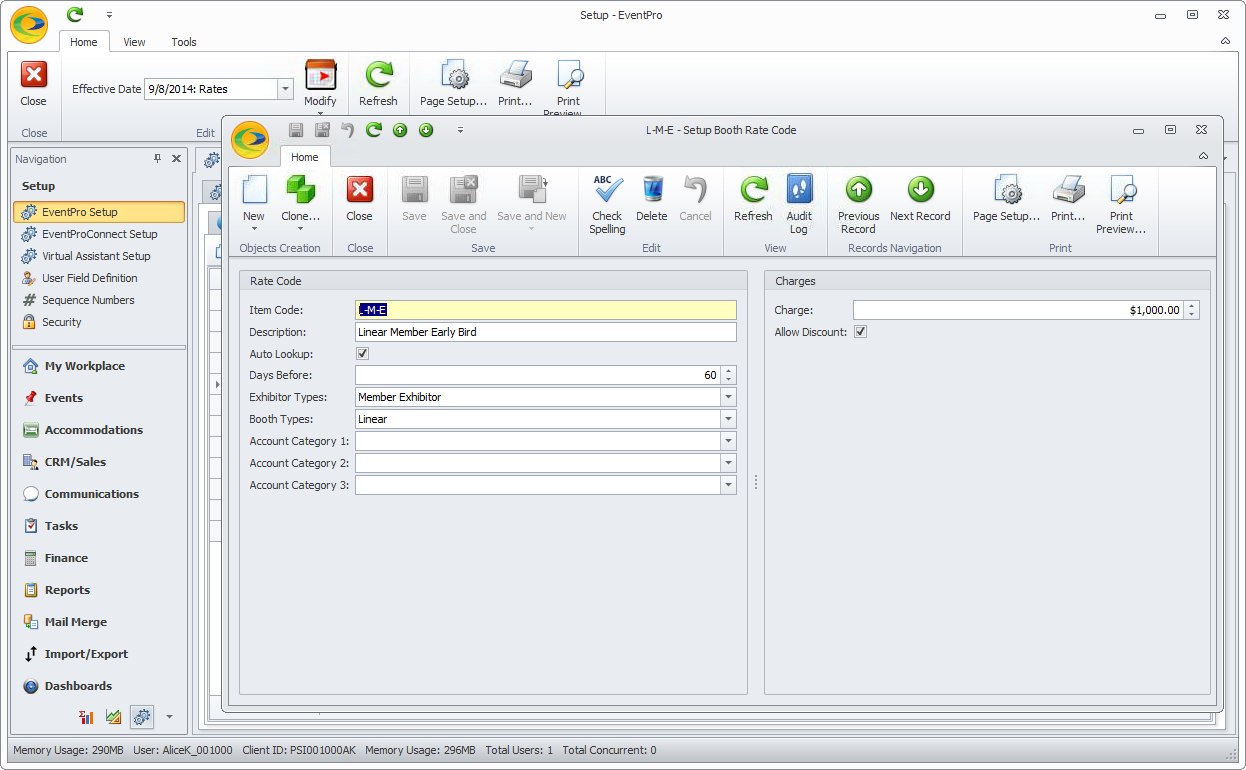Click red Close icon in main Setup ribbon
This screenshot has height=770, width=1246.
[x=34, y=76]
